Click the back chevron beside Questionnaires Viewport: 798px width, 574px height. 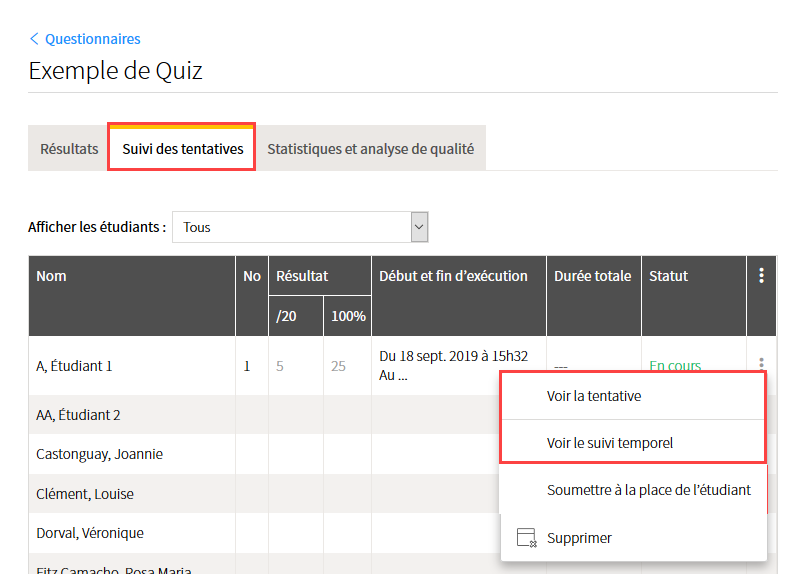click(34, 39)
